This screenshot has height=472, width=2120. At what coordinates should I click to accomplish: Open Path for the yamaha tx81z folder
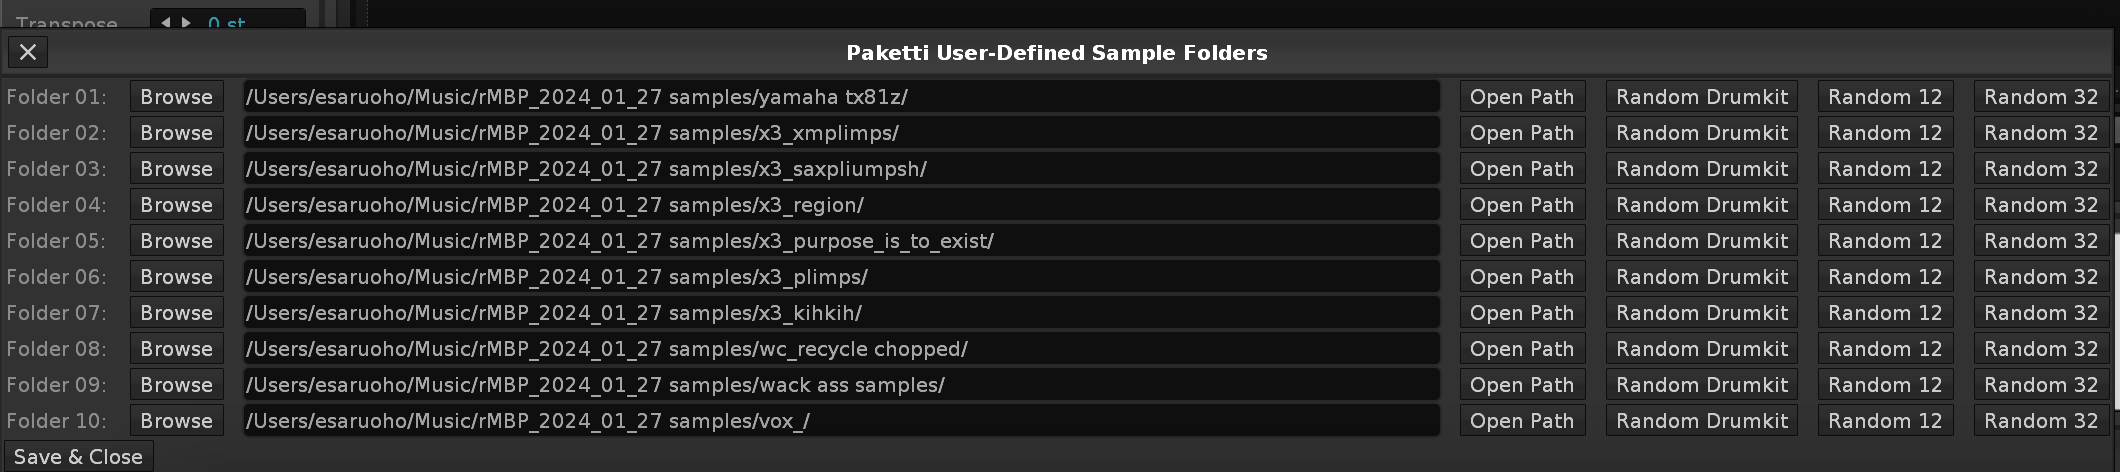point(1521,97)
